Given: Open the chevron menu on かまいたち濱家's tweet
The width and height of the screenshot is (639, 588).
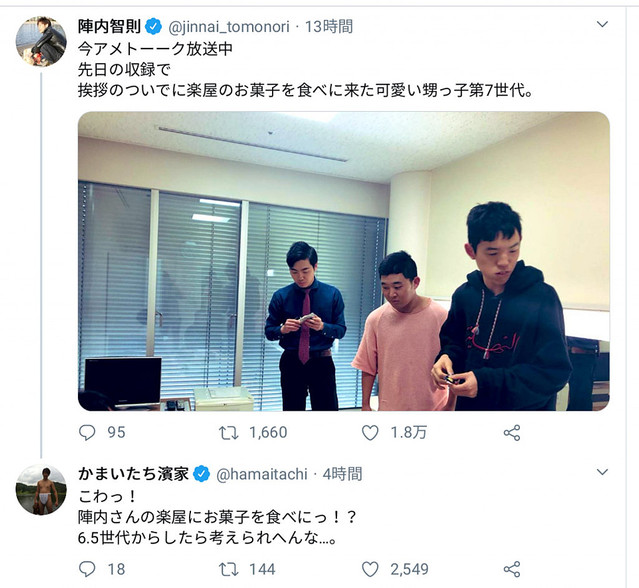Looking at the screenshot, I should click(x=602, y=472).
